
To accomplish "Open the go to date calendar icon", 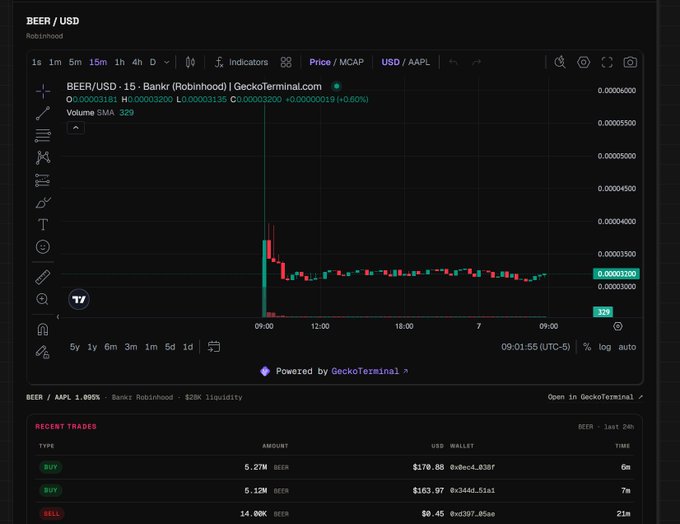I will 214,347.
